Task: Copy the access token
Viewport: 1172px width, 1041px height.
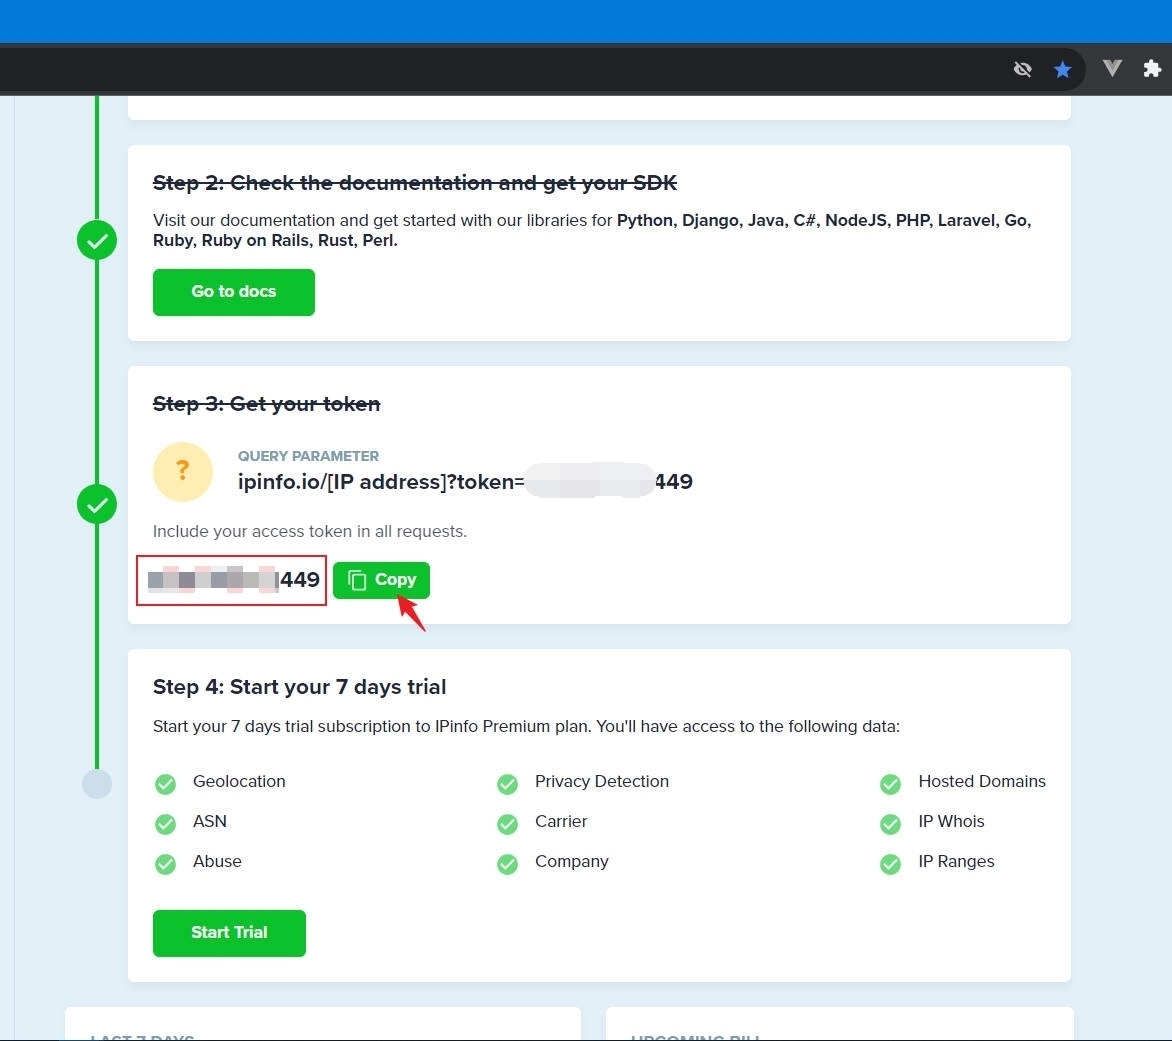Action: coord(381,580)
